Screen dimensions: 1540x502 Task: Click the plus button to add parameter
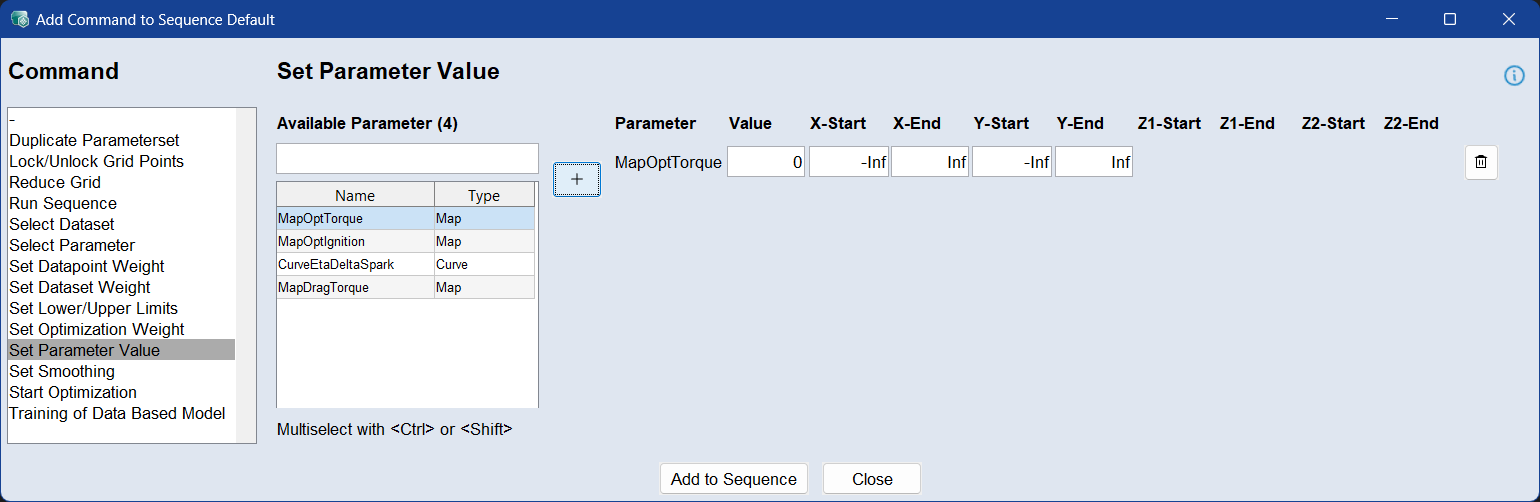[x=577, y=179]
